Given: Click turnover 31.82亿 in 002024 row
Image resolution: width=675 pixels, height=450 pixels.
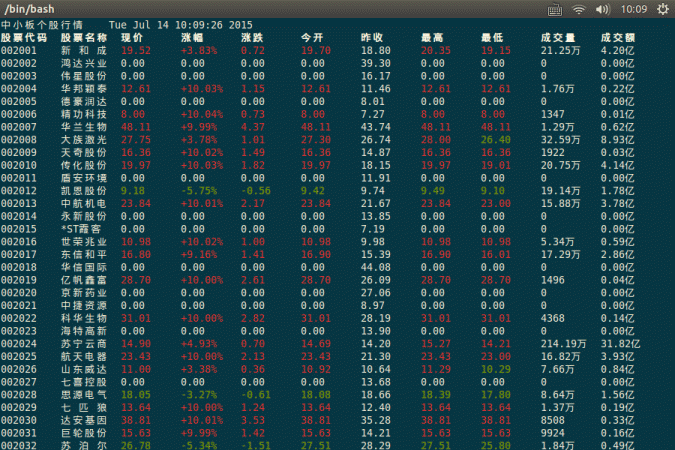Looking at the screenshot, I should pos(620,344).
